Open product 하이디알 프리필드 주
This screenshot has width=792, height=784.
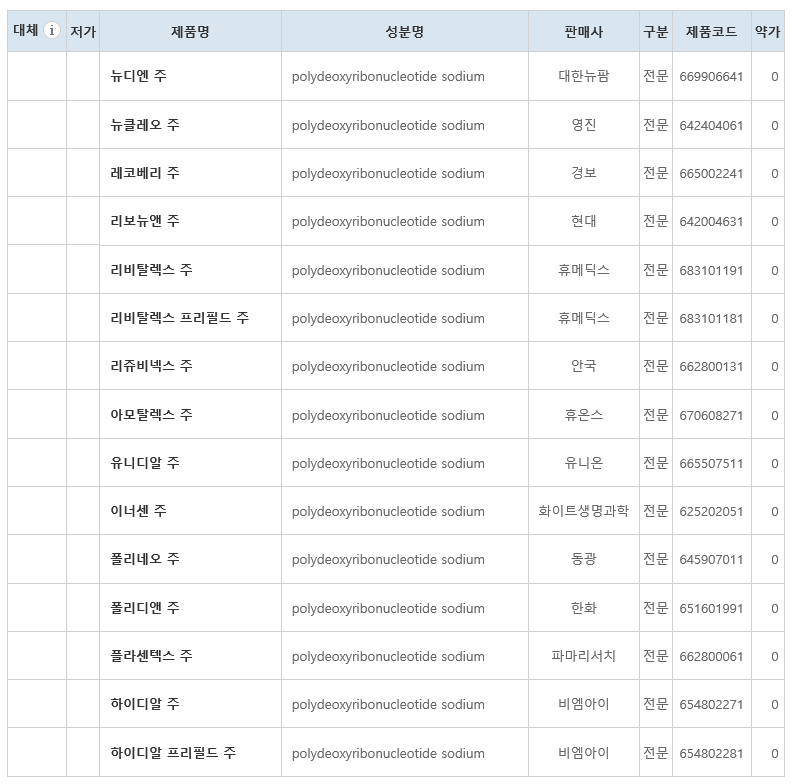173,753
